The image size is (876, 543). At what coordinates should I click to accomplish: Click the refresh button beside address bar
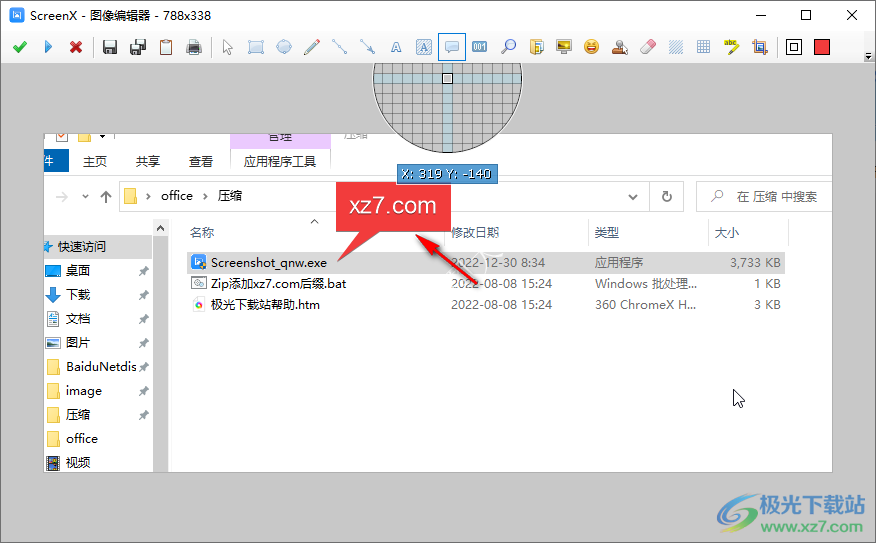coord(666,197)
